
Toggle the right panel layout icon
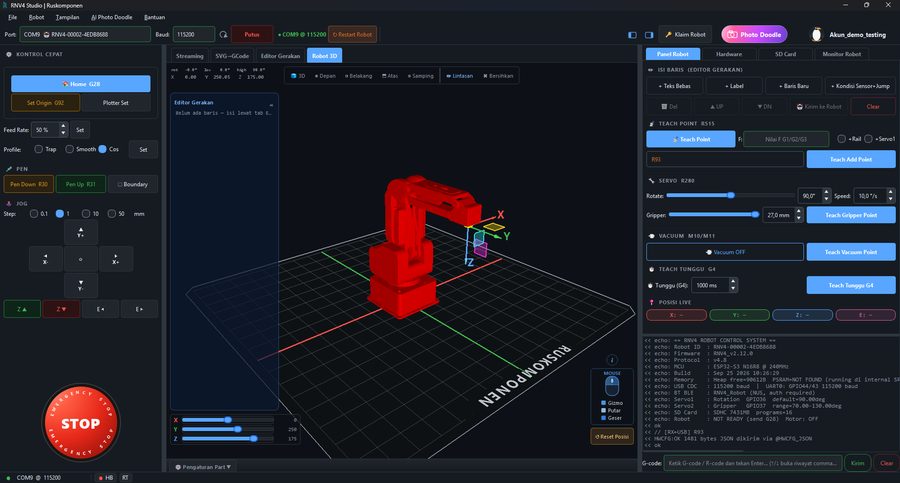point(649,34)
